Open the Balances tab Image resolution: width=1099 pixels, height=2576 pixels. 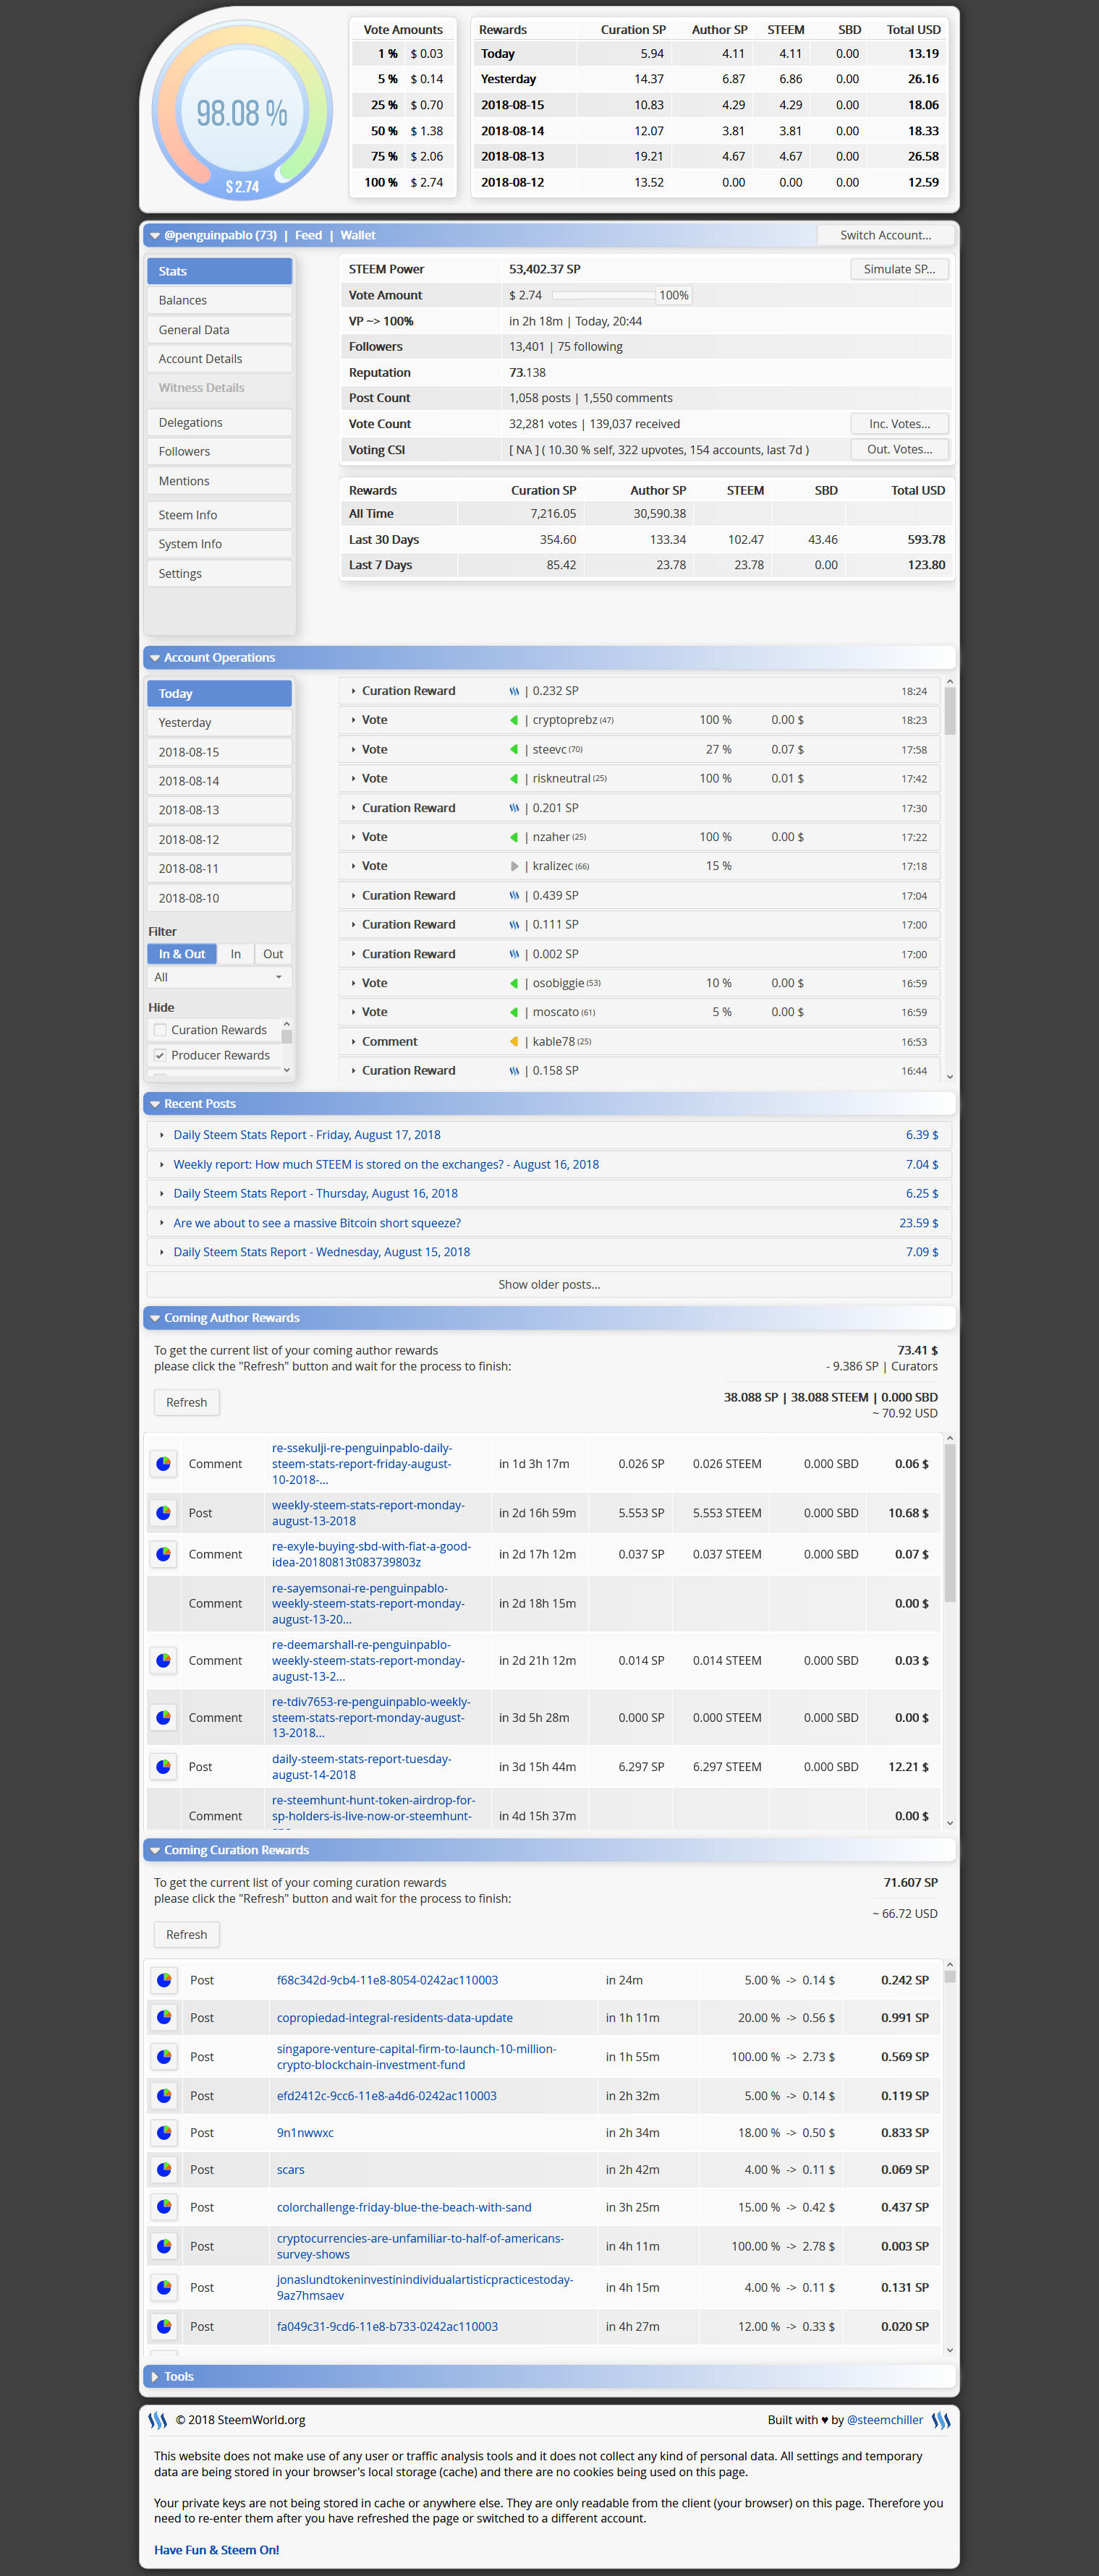point(219,300)
